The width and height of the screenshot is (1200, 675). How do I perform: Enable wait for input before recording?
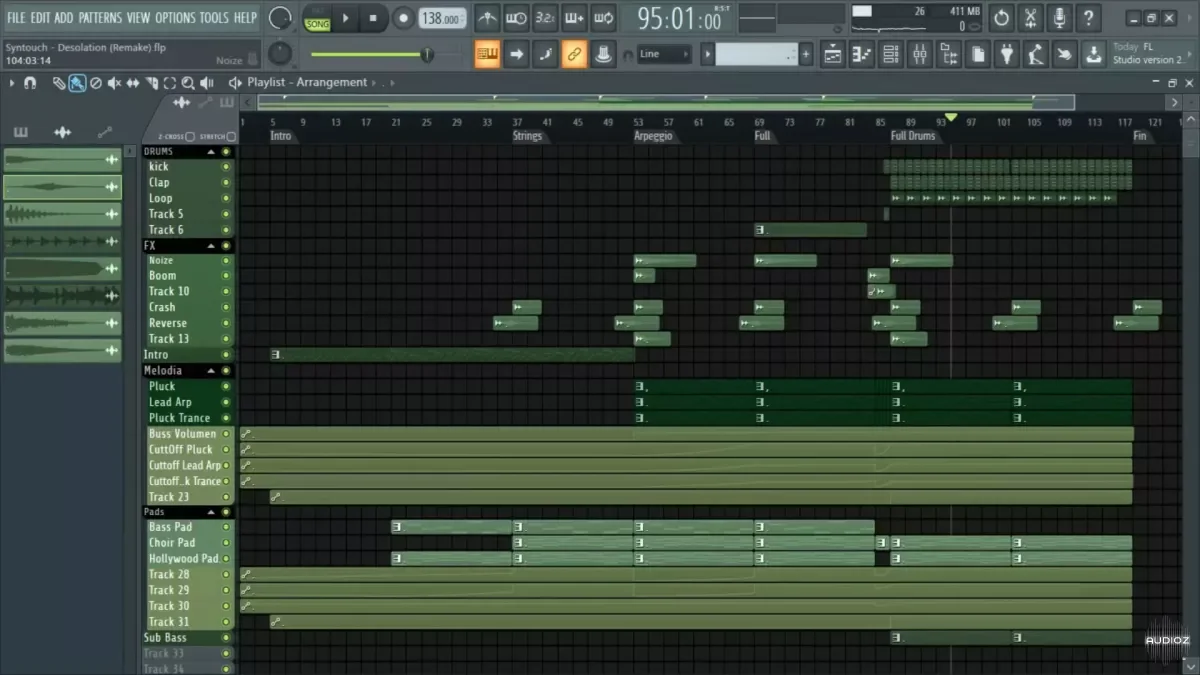point(516,18)
